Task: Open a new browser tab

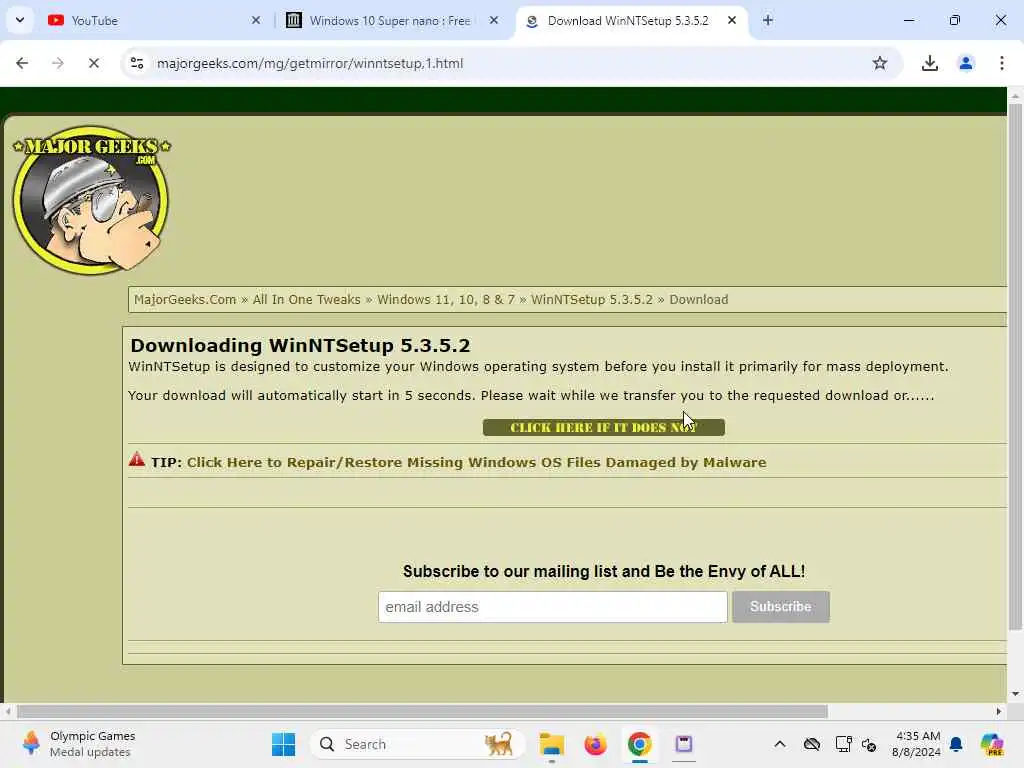Action: click(768, 21)
